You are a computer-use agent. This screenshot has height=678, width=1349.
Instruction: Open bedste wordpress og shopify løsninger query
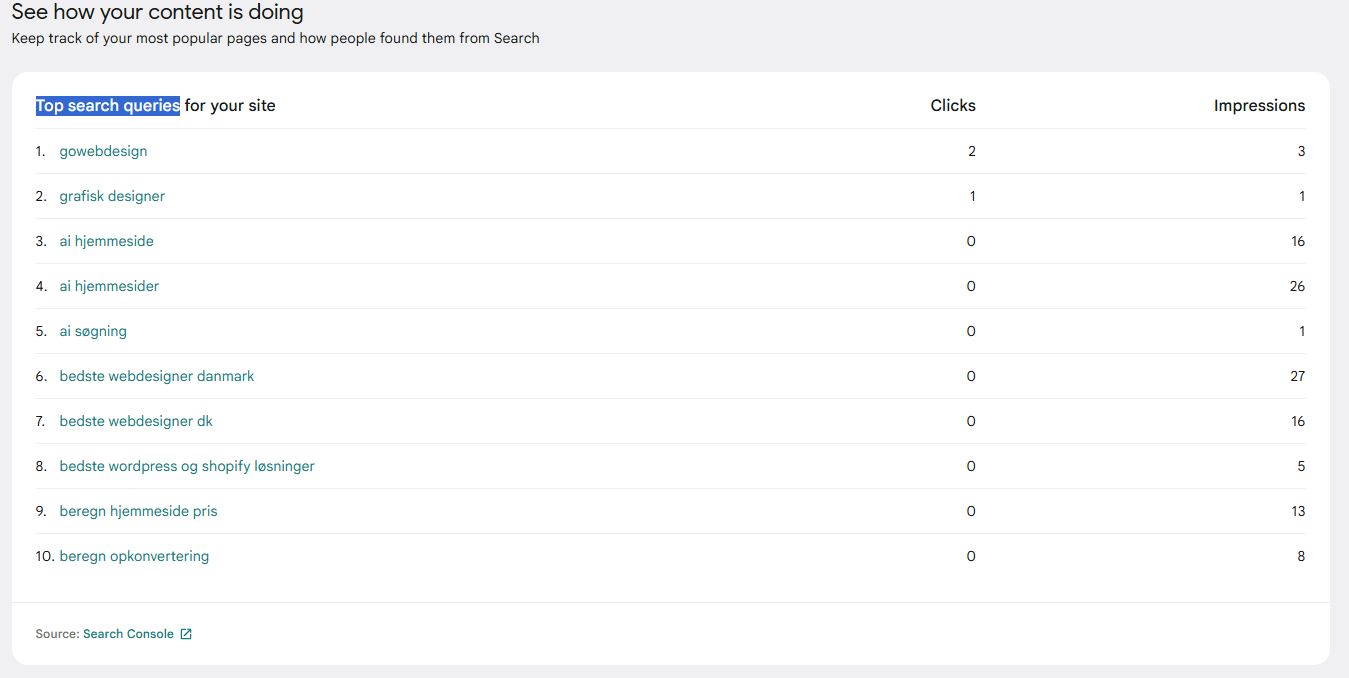(187, 466)
